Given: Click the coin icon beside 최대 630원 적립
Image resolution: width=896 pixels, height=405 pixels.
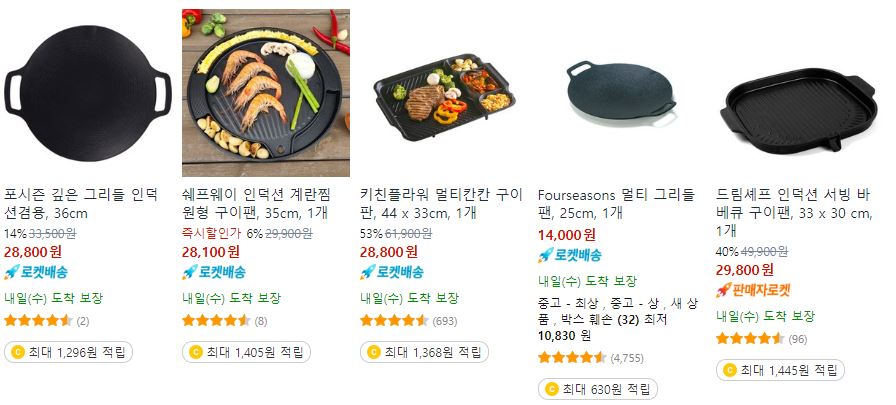Looking at the screenshot, I should coord(551,389).
